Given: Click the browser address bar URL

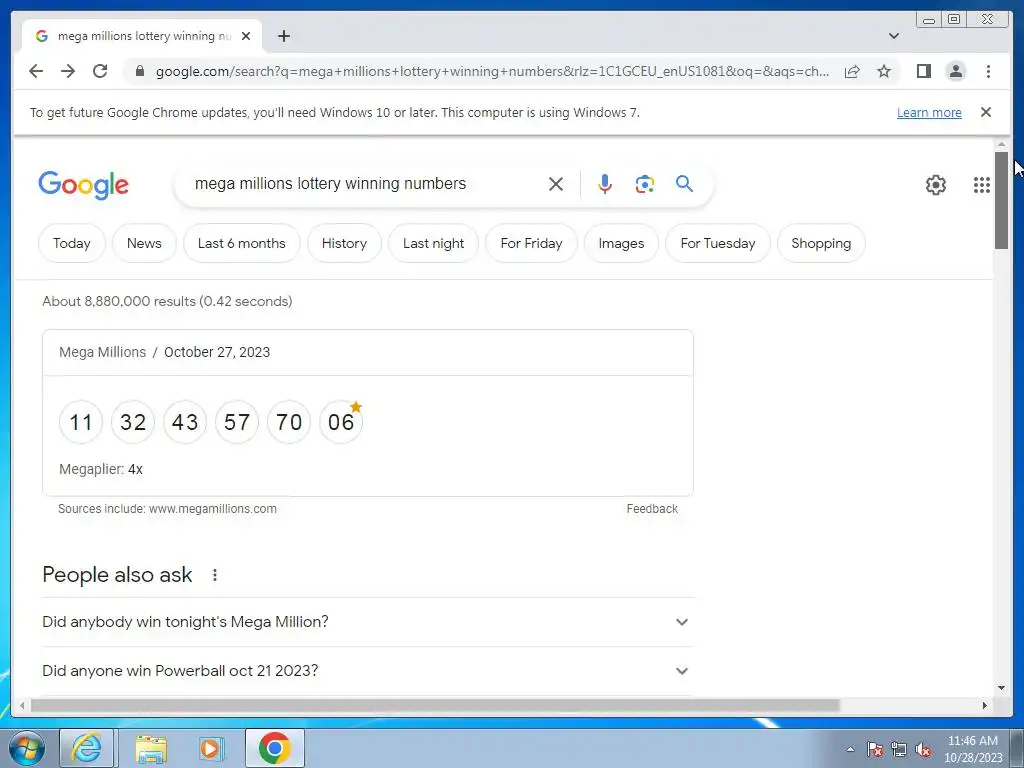Looking at the screenshot, I should coord(492,71).
